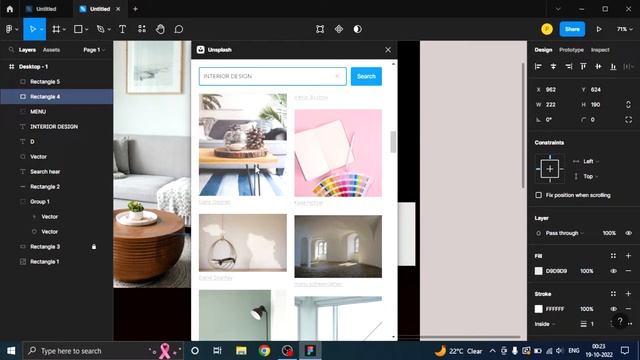Switch to the Design tab

543,50
